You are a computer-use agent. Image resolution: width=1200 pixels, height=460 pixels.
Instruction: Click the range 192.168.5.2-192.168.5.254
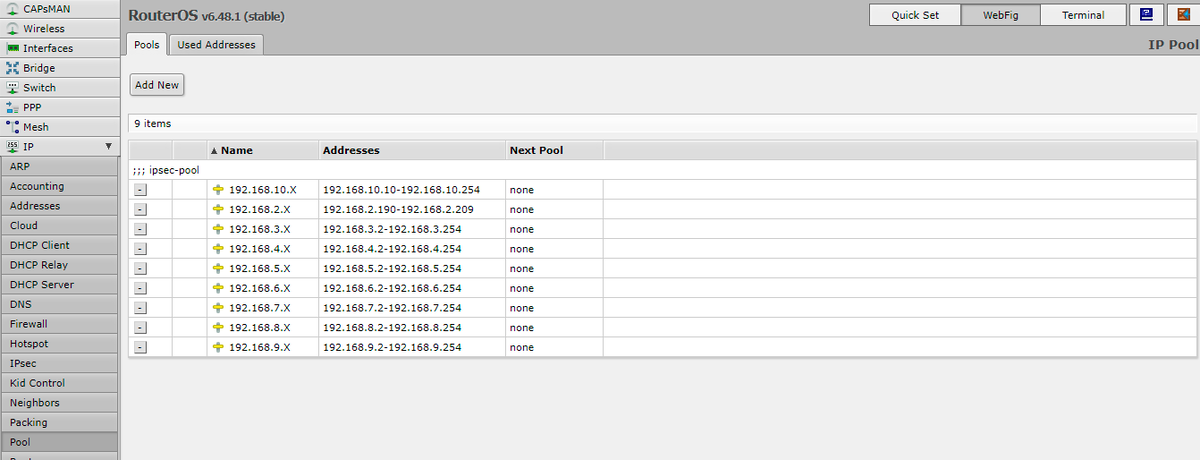point(392,269)
